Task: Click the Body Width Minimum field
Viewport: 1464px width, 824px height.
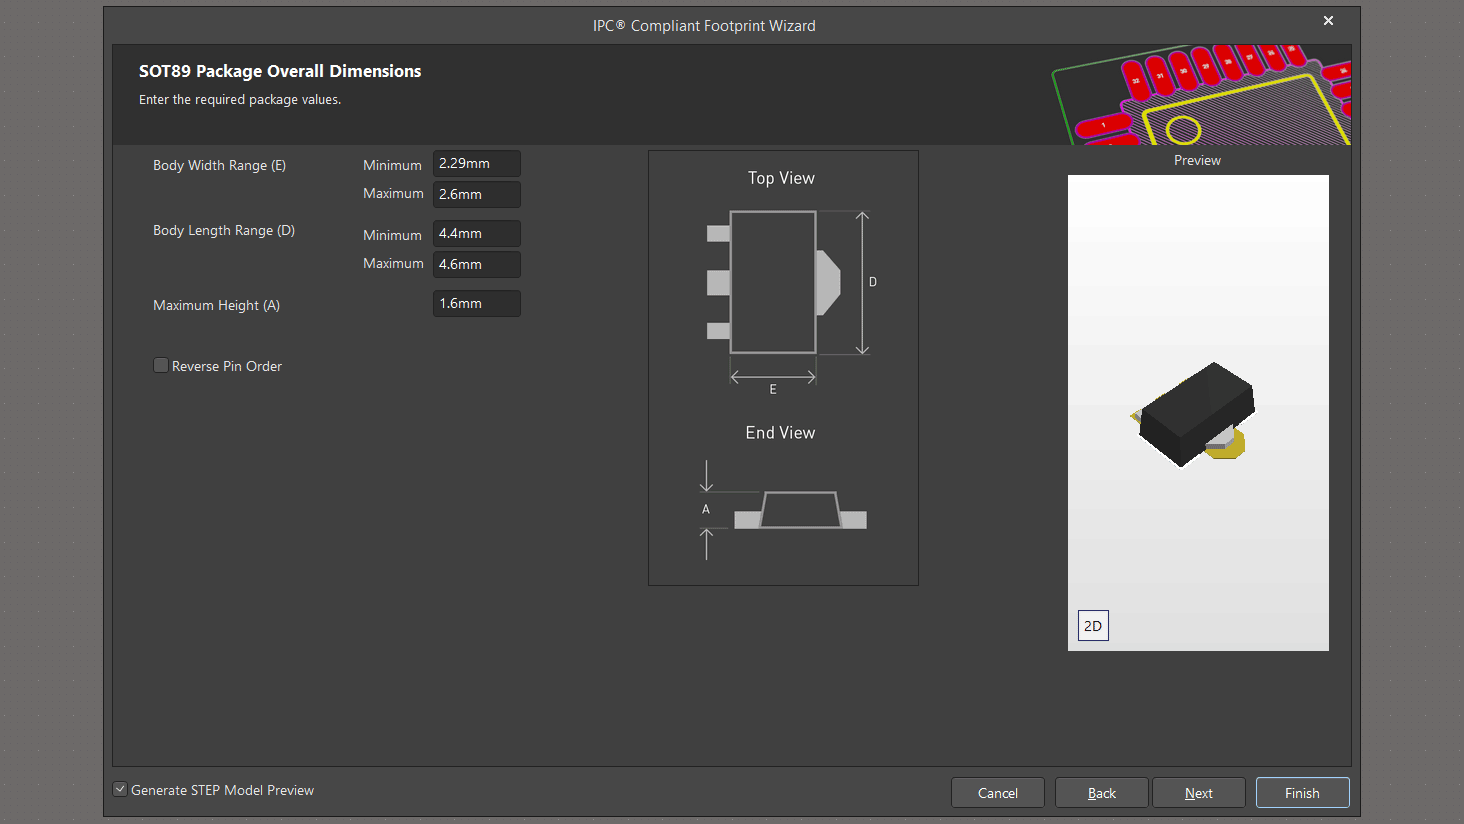Action: pyautogui.click(x=476, y=164)
